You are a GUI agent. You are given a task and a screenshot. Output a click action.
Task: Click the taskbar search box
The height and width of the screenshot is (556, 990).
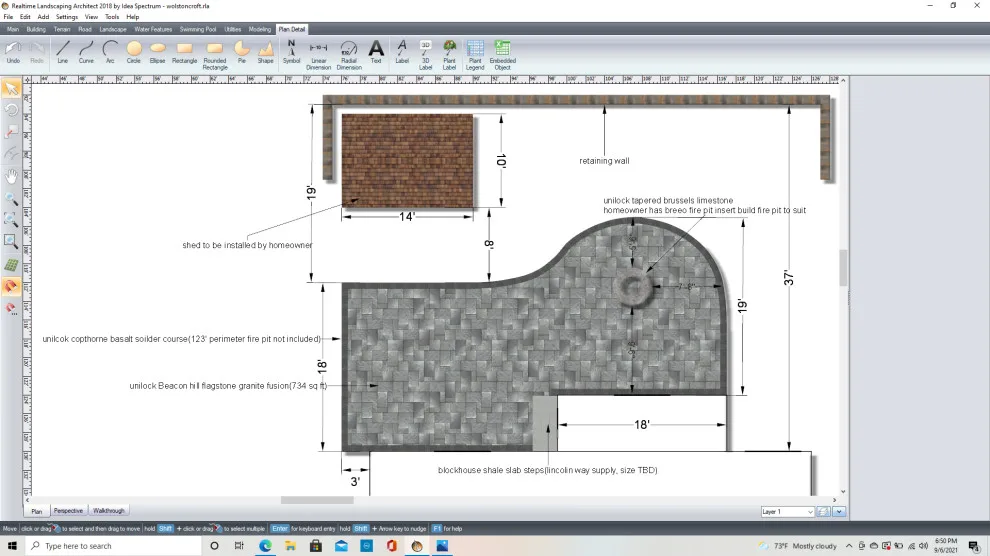click(x=114, y=546)
